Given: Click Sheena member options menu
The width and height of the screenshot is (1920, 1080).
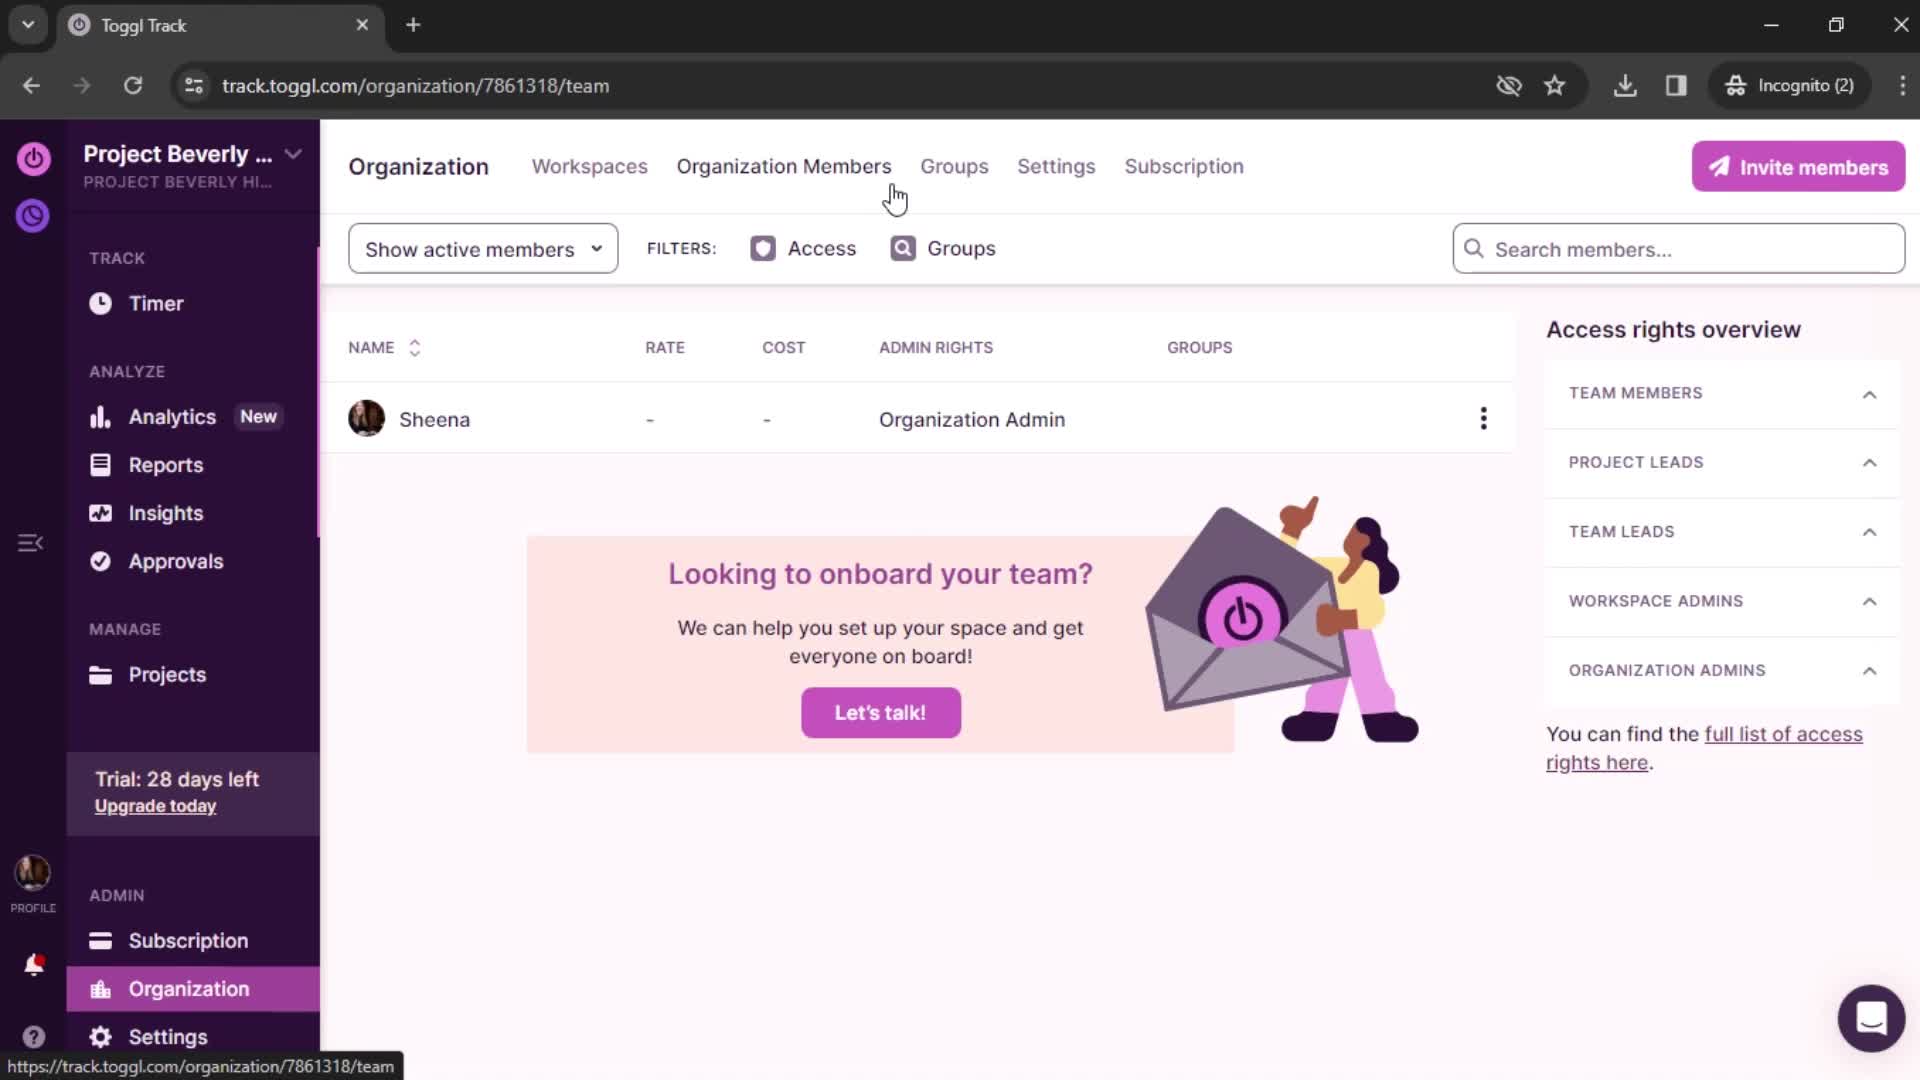Looking at the screenshot, I should coord(1484,419).
